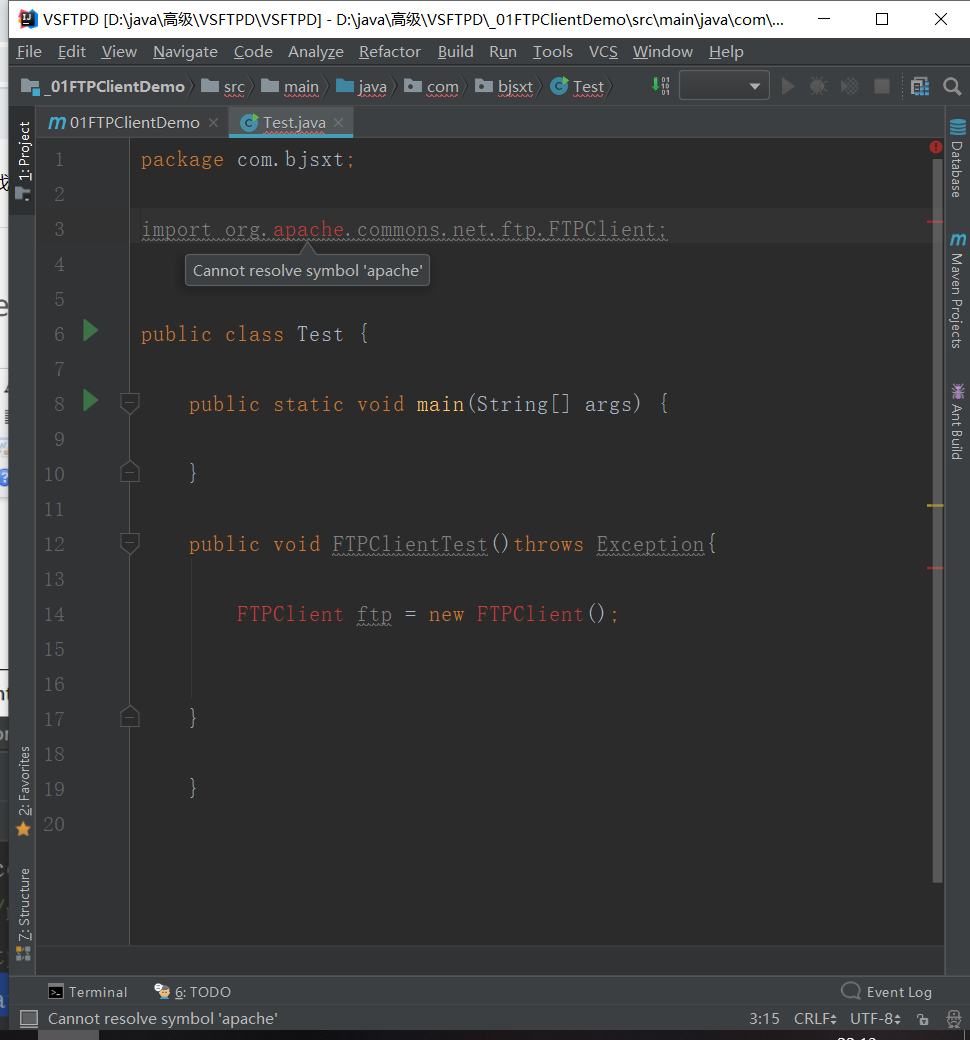Toggle tool window buttons in status bar corner
Screen dimensions: 970x1040
[29, 1018]
